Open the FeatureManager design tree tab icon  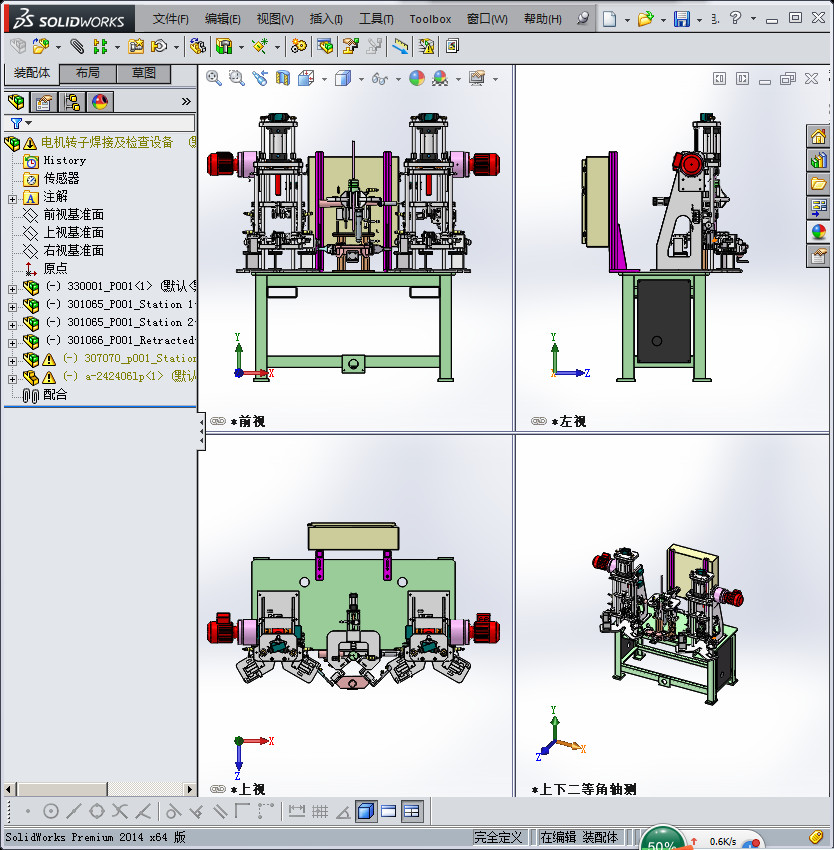pos(16,102)
